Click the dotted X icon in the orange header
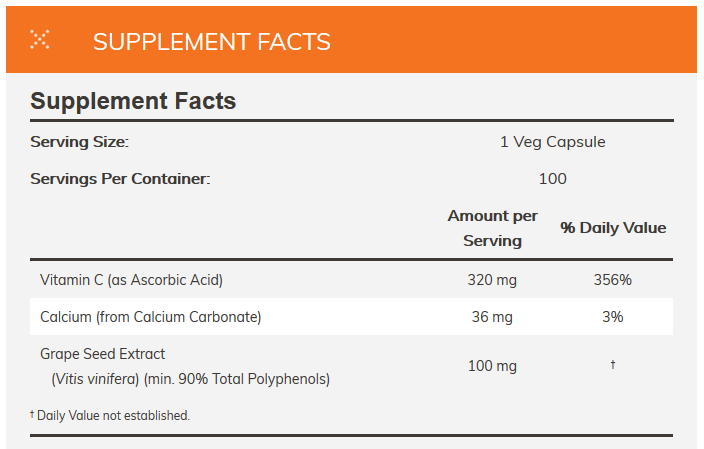The image size is (704, 449). (40, 40)
